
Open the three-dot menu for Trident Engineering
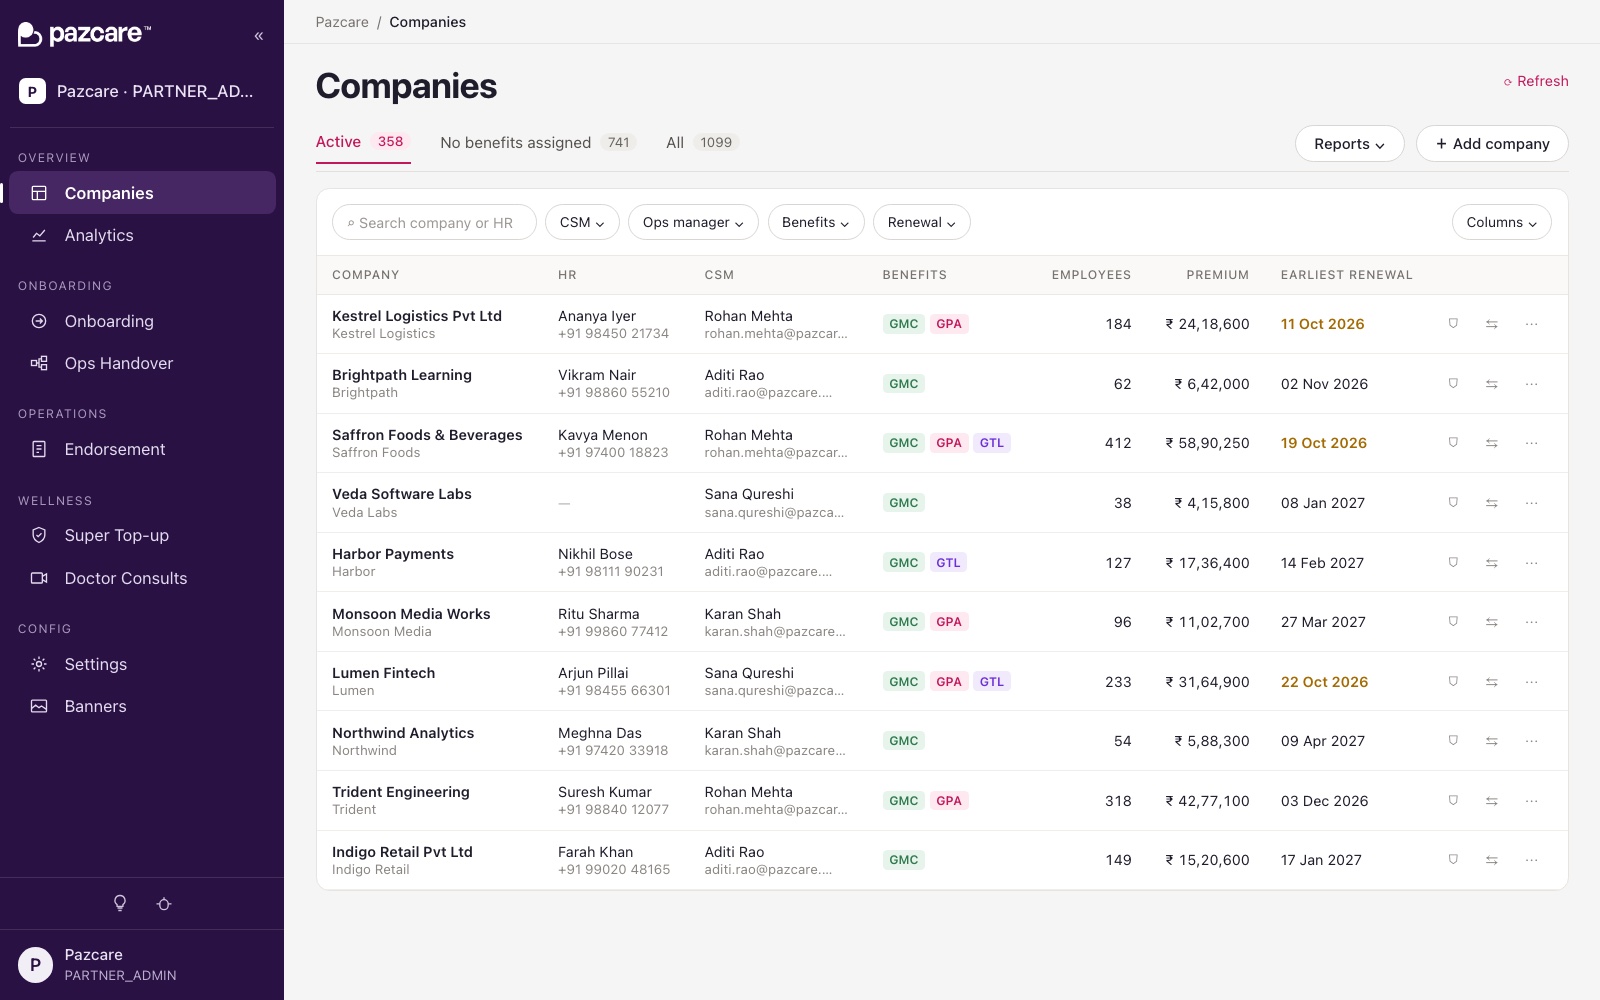point(1531,801)
